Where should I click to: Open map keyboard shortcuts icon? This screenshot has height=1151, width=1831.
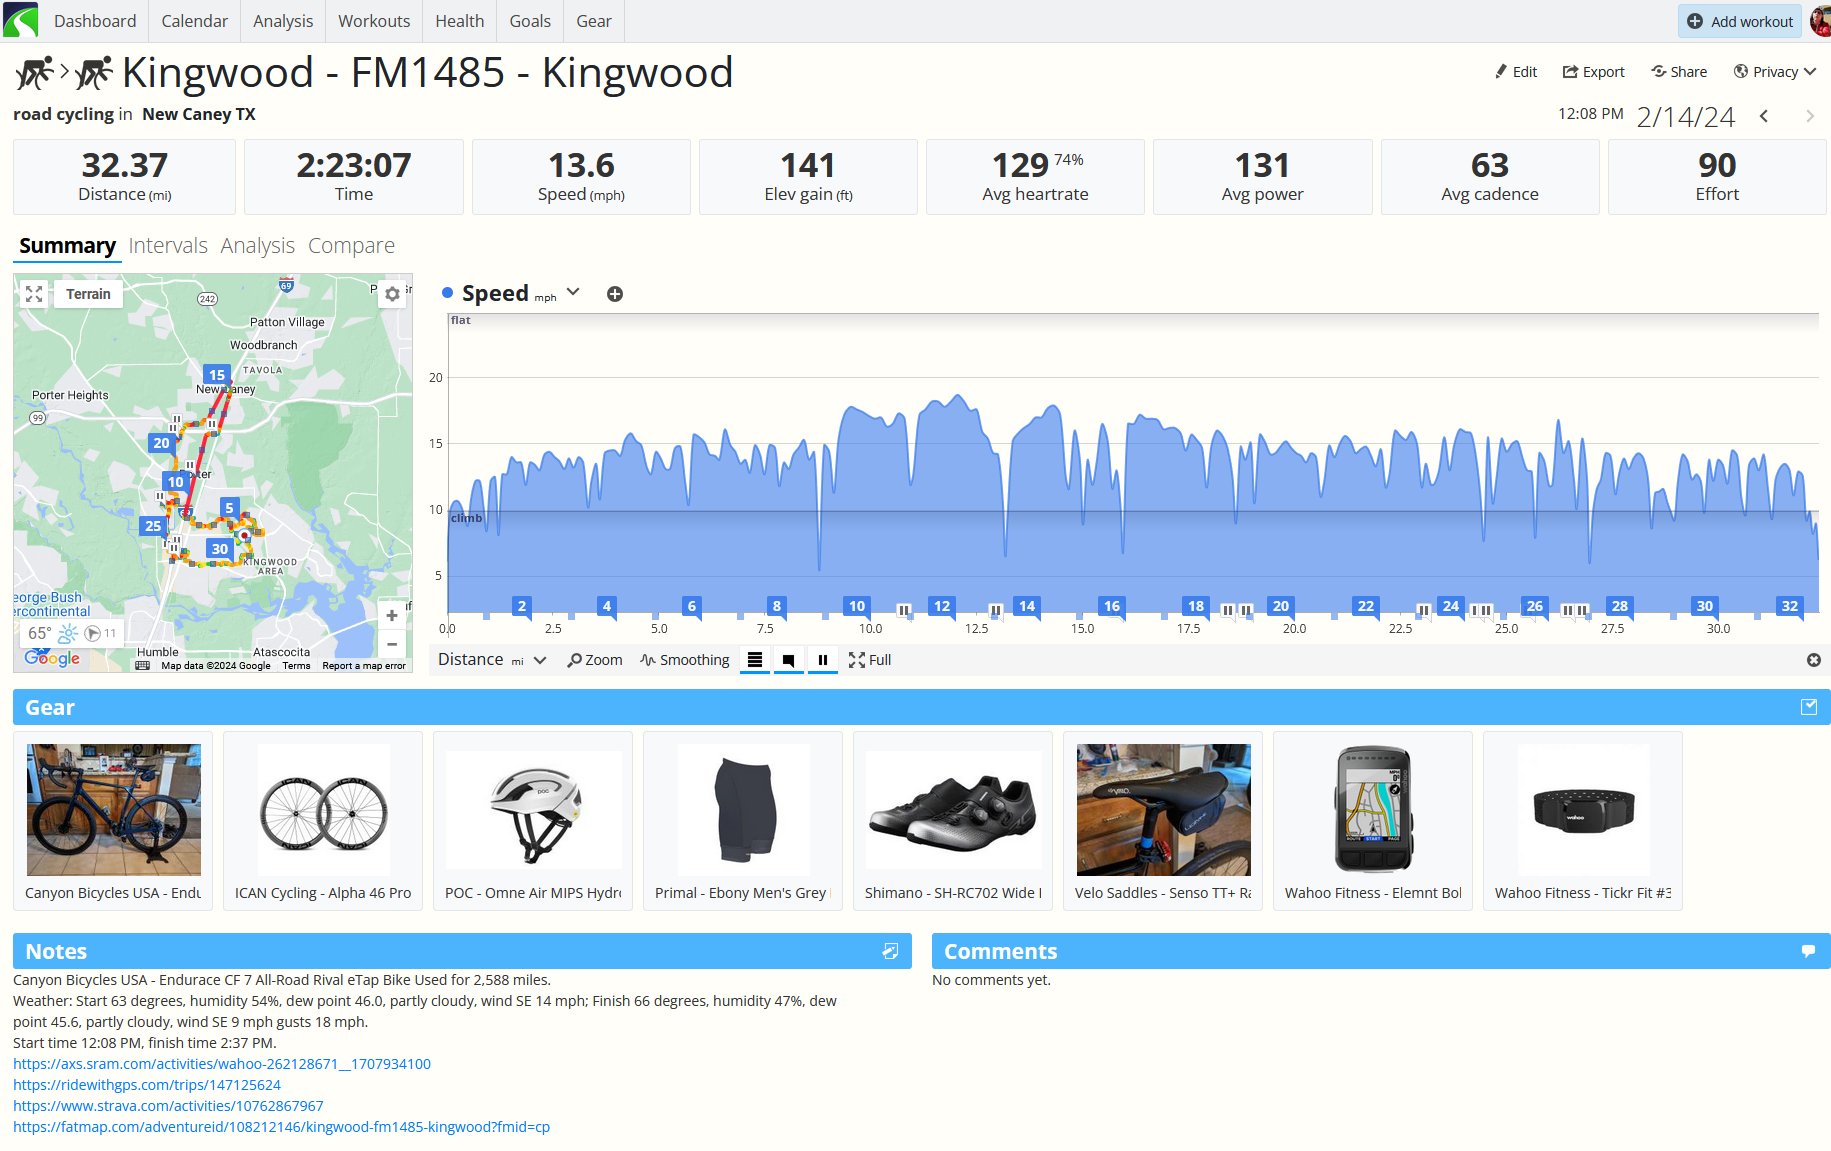142,665
